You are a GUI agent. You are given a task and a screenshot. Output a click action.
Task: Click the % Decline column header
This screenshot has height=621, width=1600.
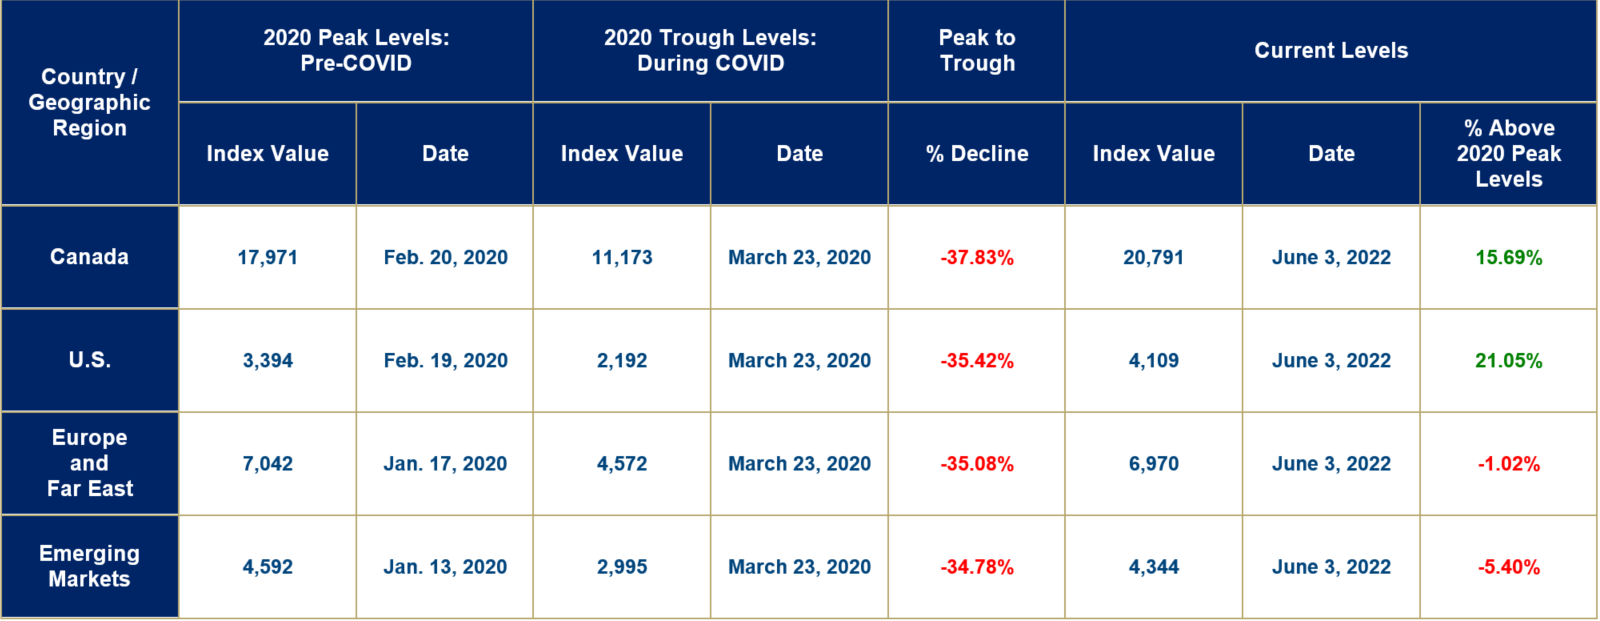pyautogui.click(x=977, y=154)
